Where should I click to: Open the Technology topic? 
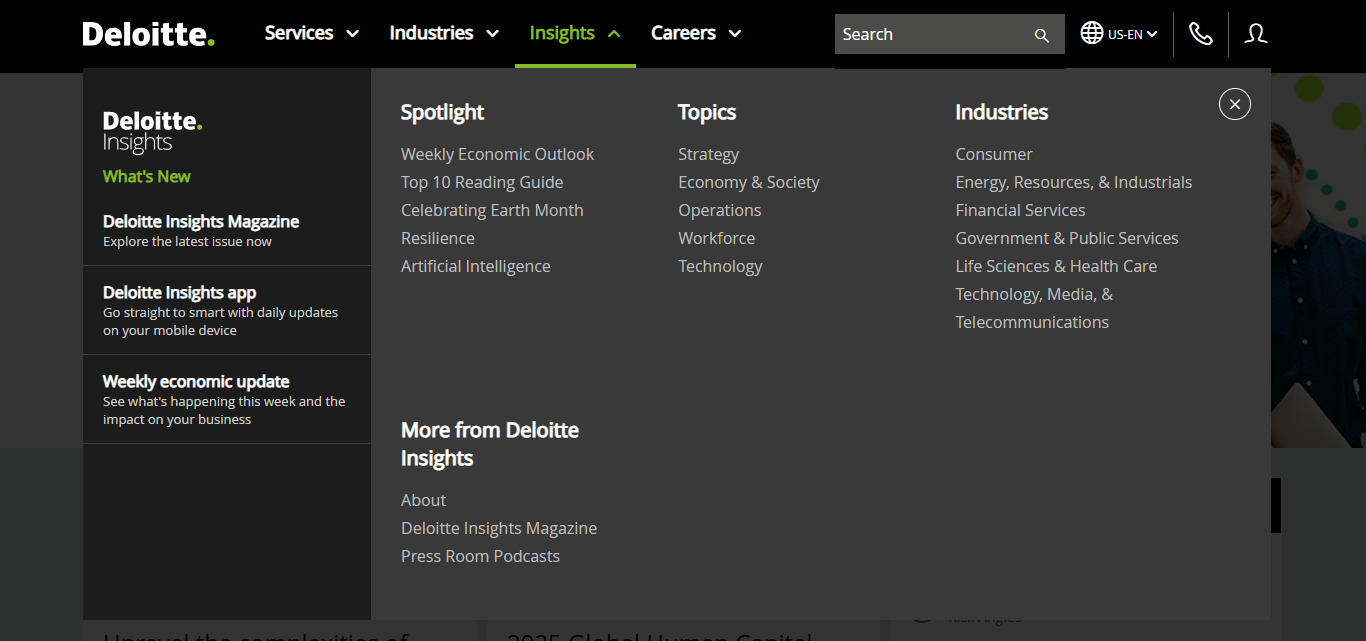click(x=720, y=266)
